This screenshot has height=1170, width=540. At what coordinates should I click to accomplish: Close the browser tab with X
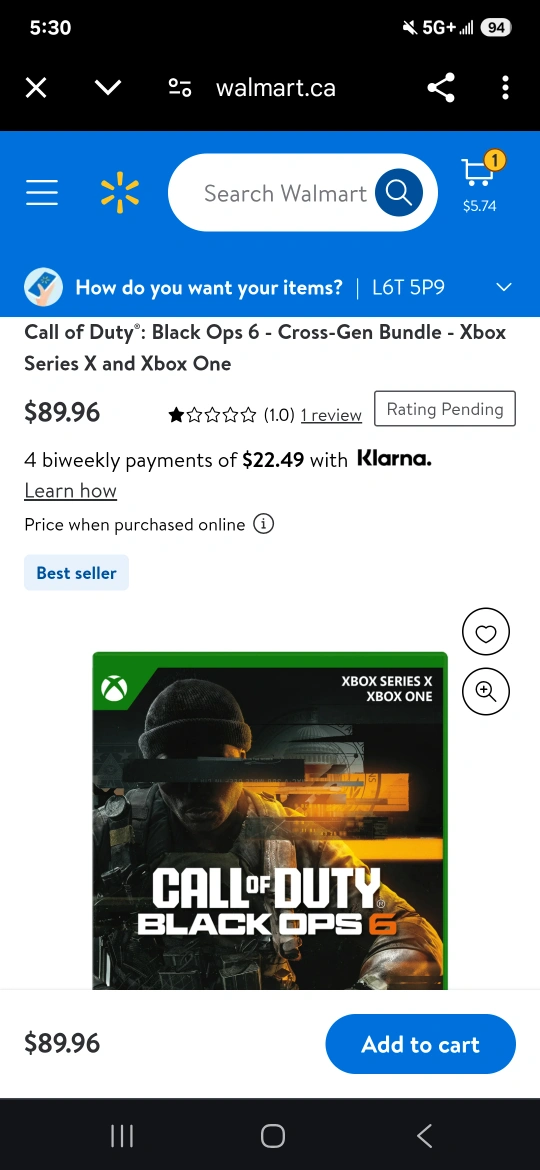[x=36, y=88]
